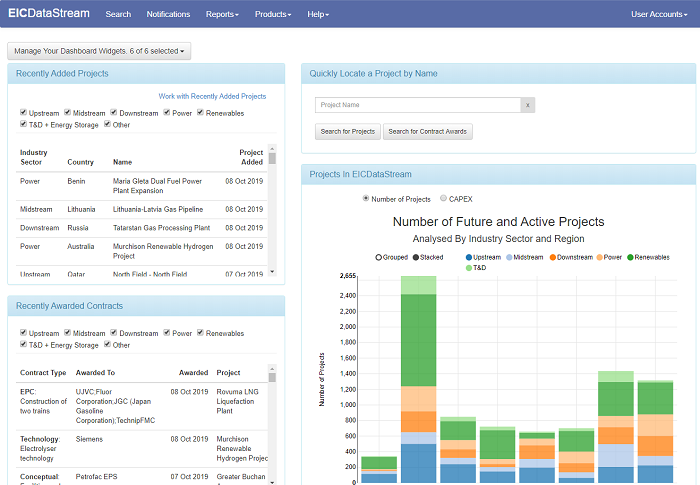Open Maria Gleta Dual Fuel Power Plant Expansion

coord(157,186)
